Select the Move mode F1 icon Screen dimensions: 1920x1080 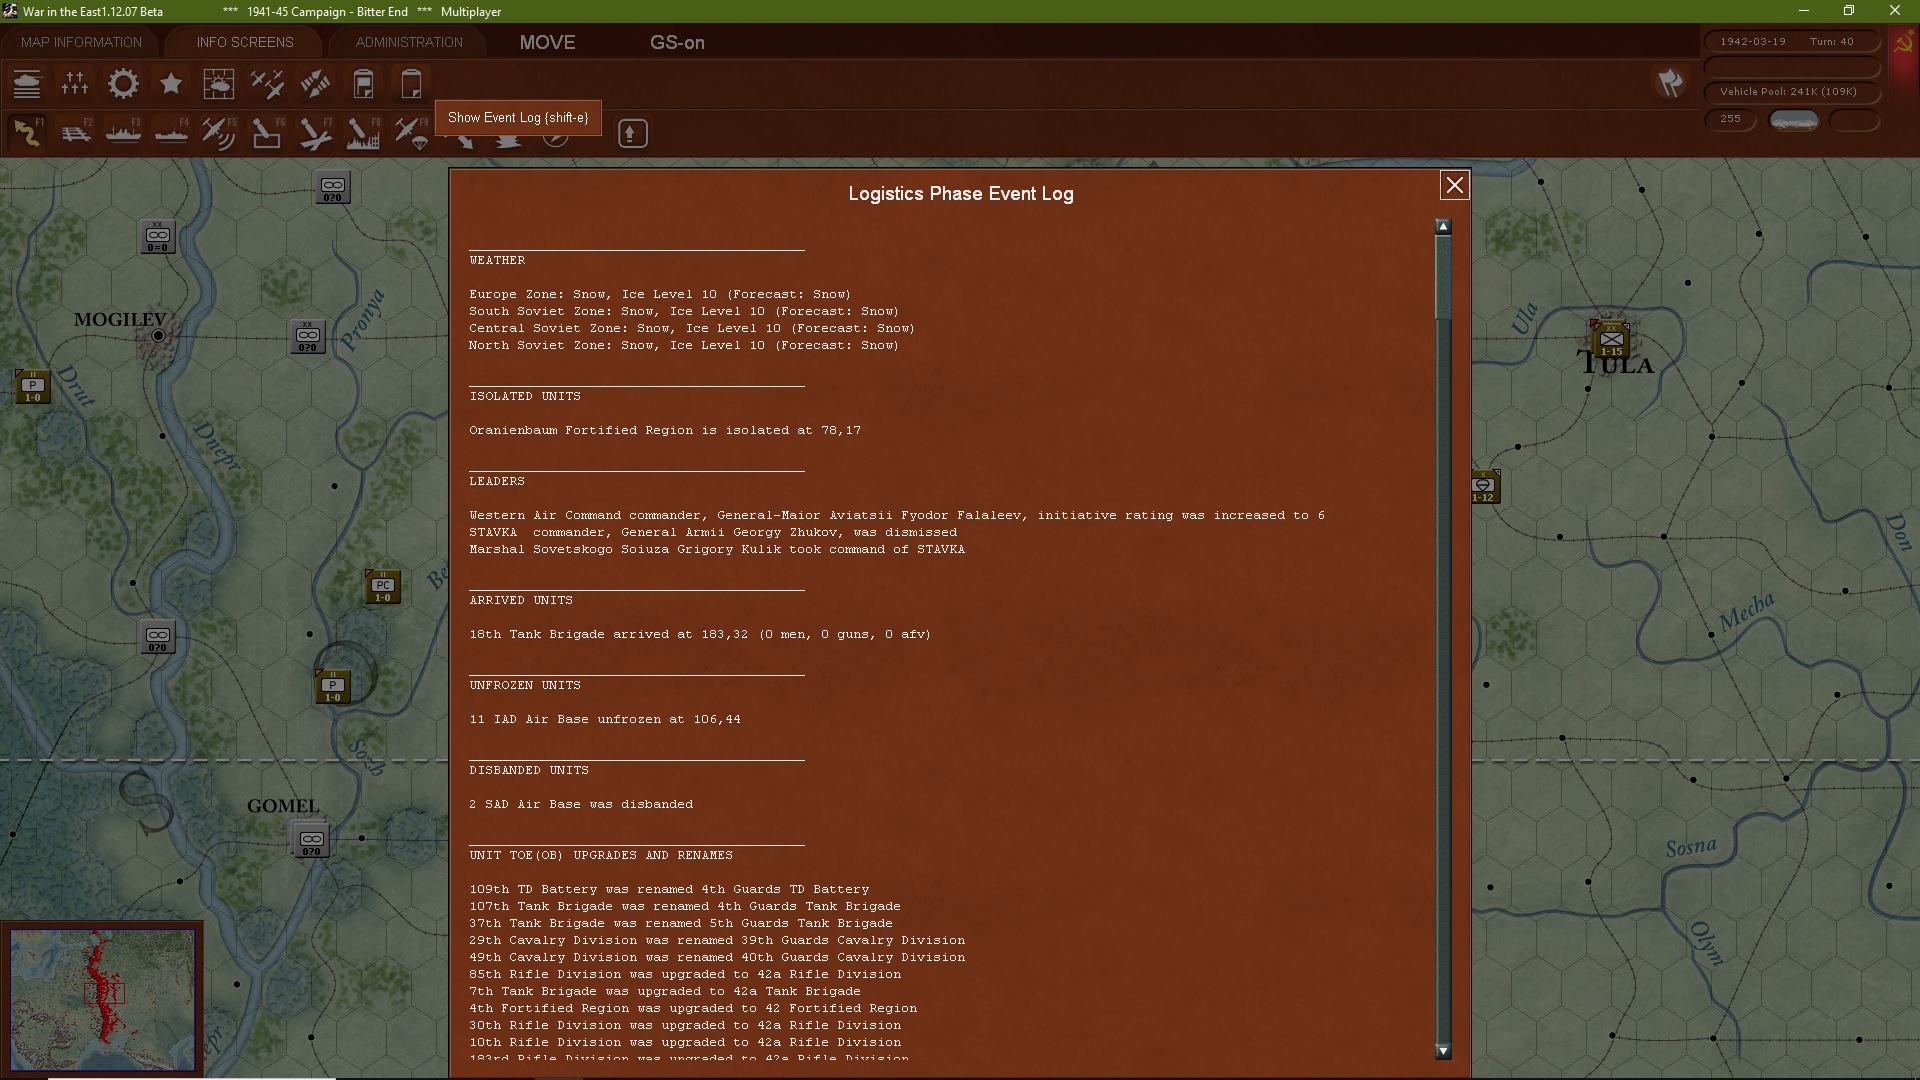[27, 133]
